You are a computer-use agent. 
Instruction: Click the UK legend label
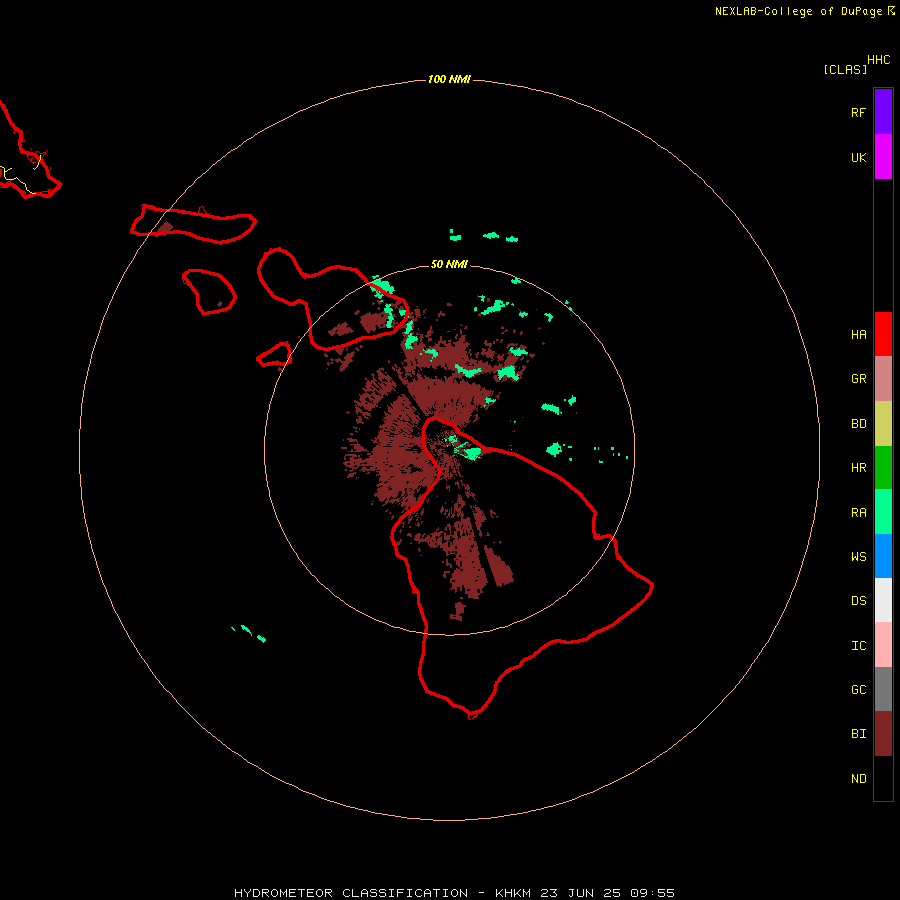858,157
